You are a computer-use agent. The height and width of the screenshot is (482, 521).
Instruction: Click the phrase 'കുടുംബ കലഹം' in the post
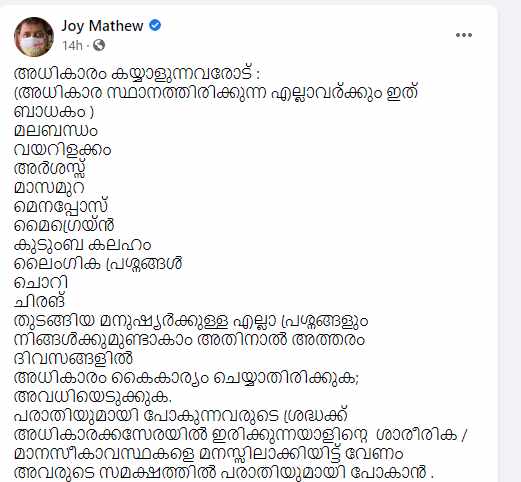coord(83,245)
